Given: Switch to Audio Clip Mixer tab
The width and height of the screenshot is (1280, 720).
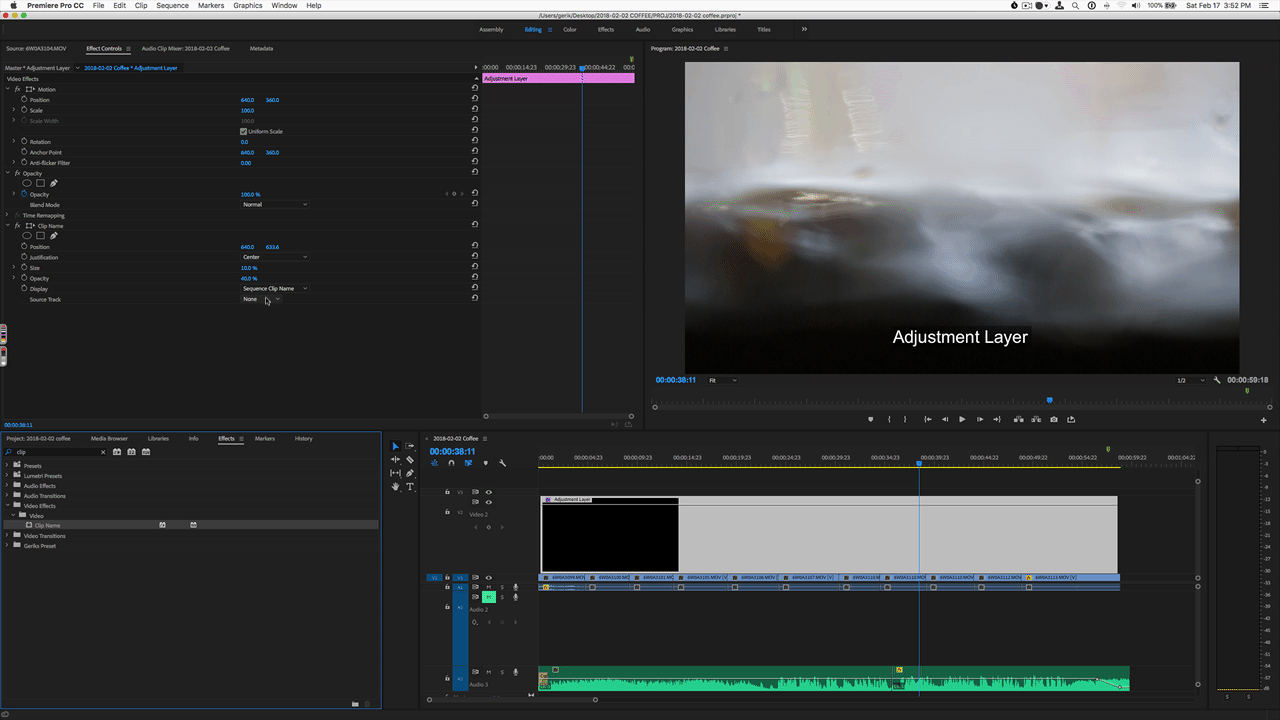Looking at the screenshot, I should (185, 48).
